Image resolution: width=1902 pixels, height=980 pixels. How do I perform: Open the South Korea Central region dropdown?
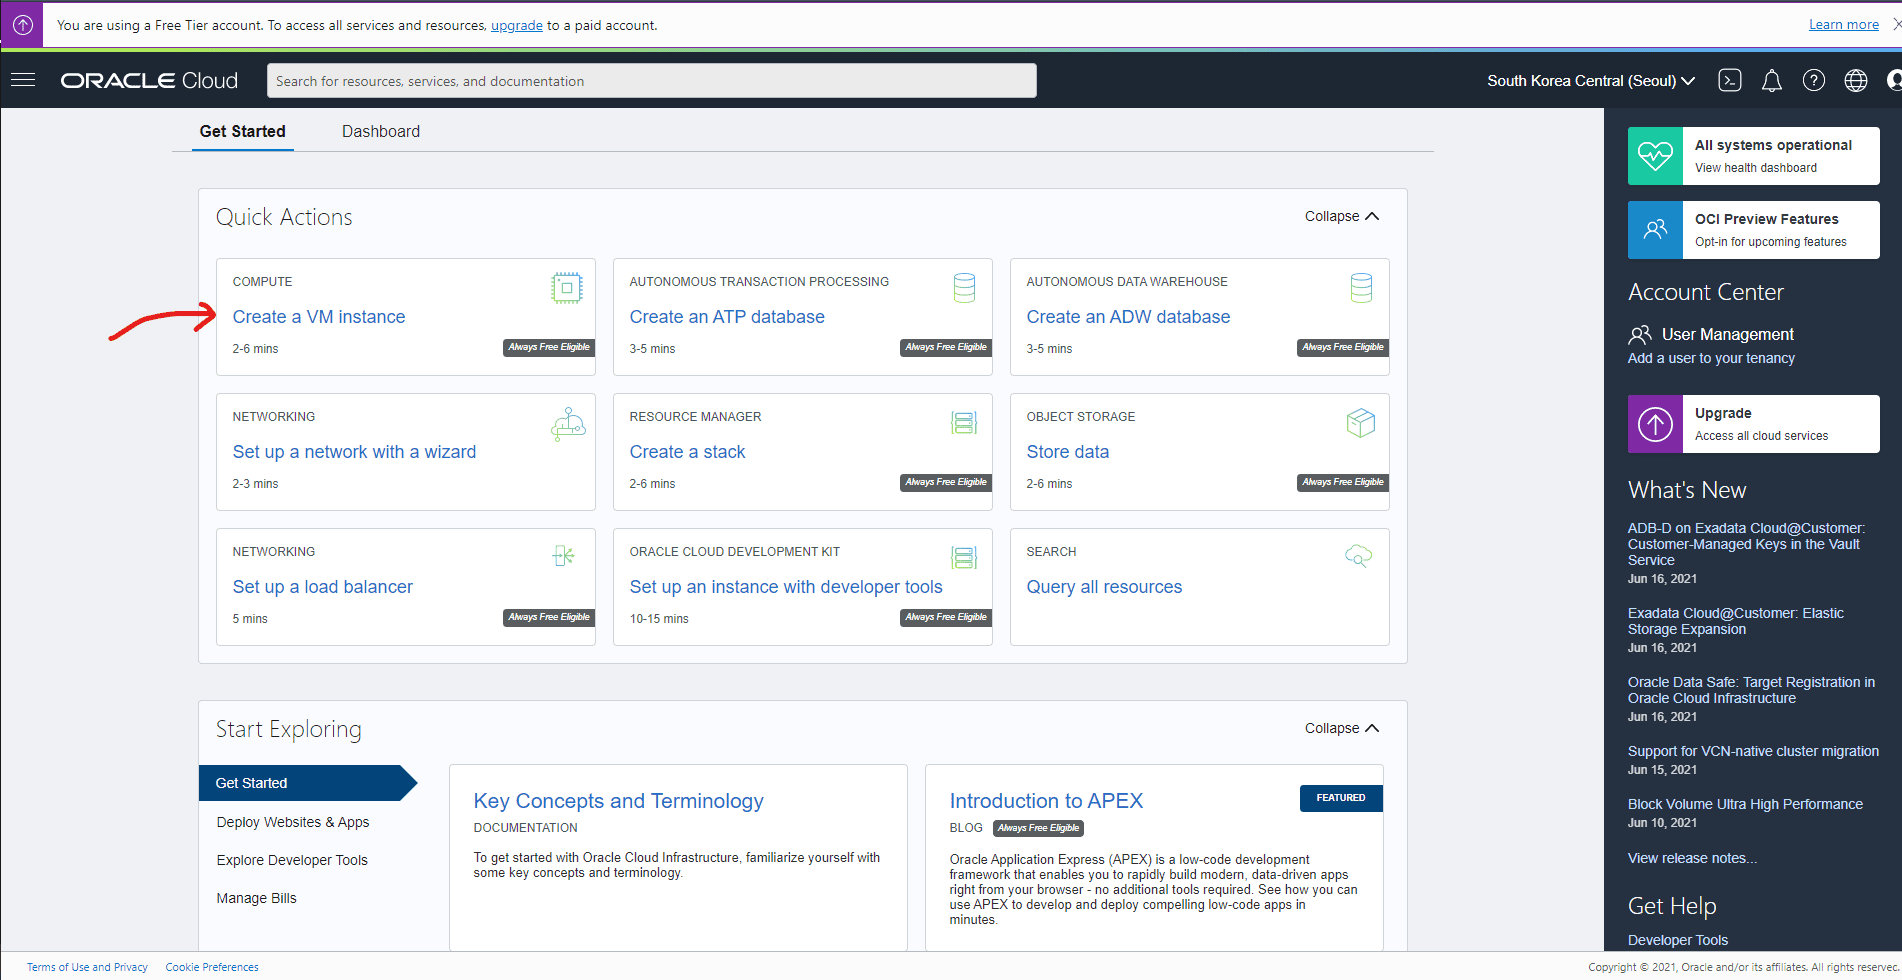click(1590, 81)
